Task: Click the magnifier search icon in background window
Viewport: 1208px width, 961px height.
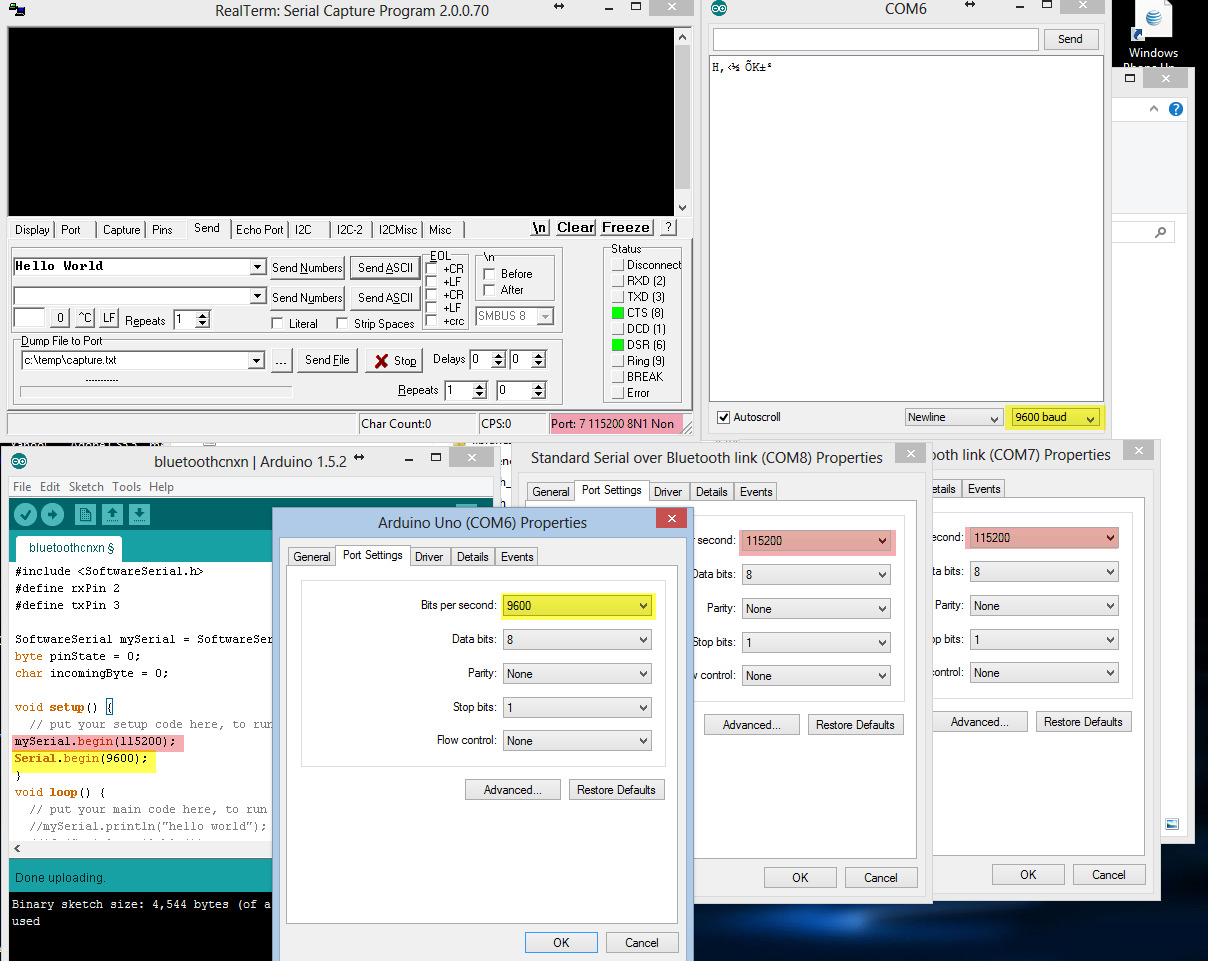Action: 1161,232
